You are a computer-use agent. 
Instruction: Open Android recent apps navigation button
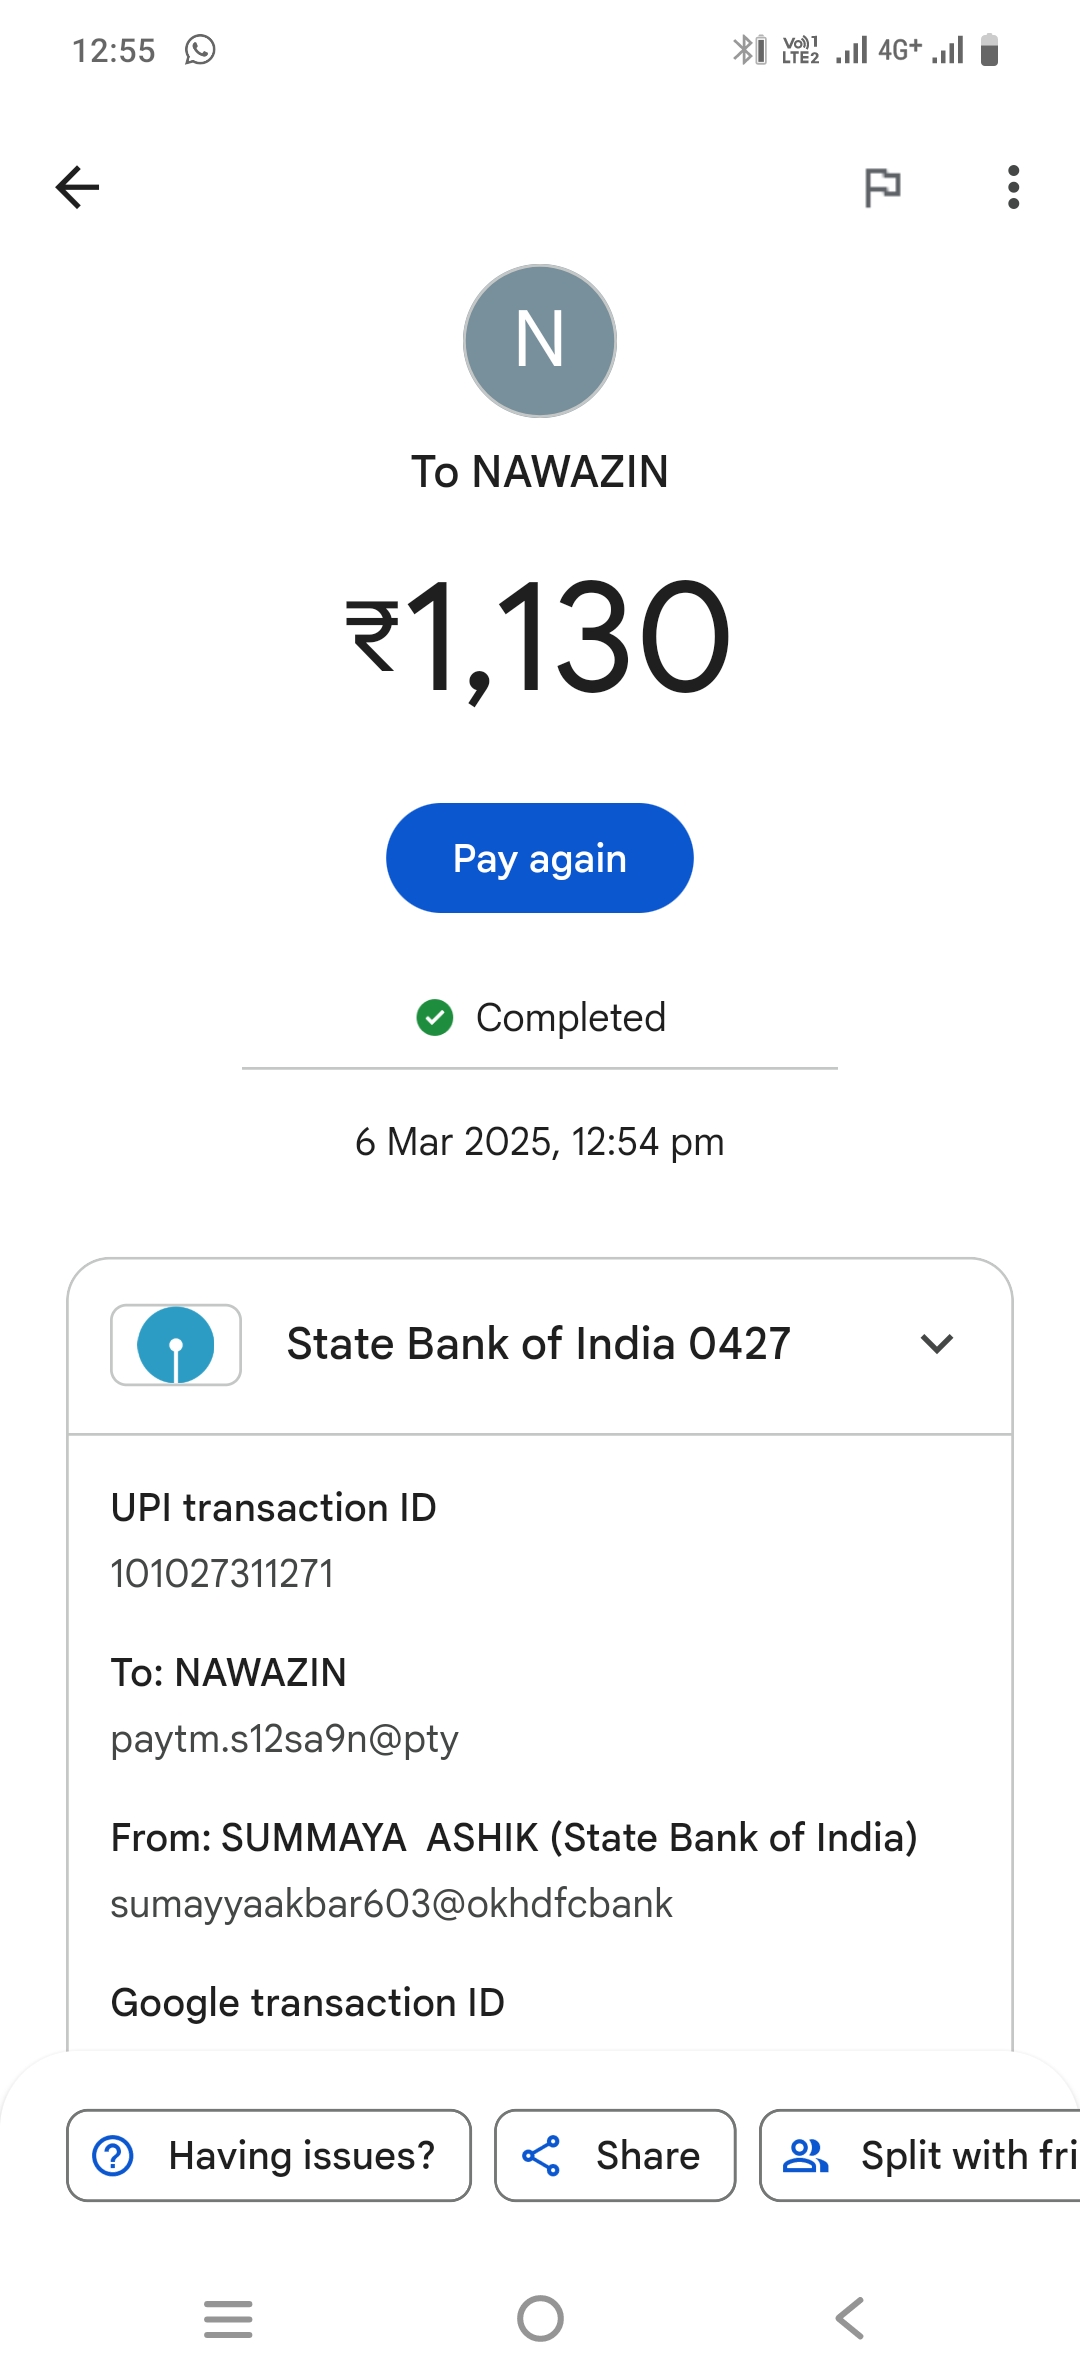[x=228, y=2318]
